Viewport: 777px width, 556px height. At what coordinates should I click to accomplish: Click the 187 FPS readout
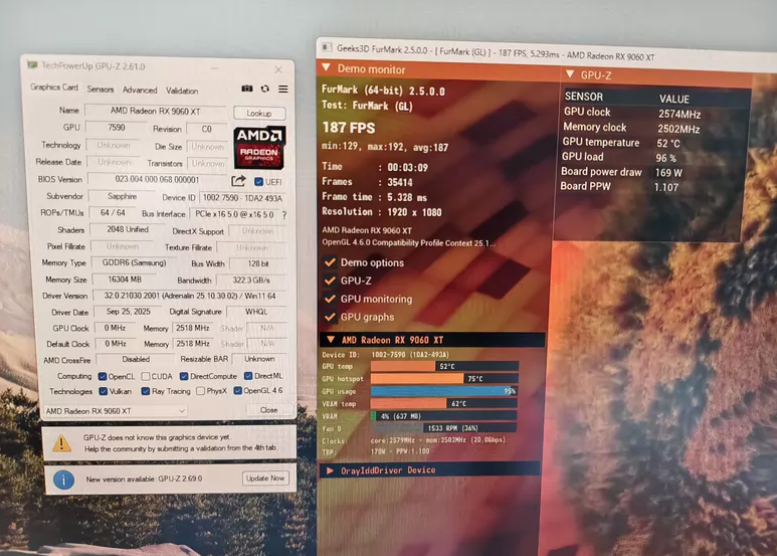coord(349,128)
